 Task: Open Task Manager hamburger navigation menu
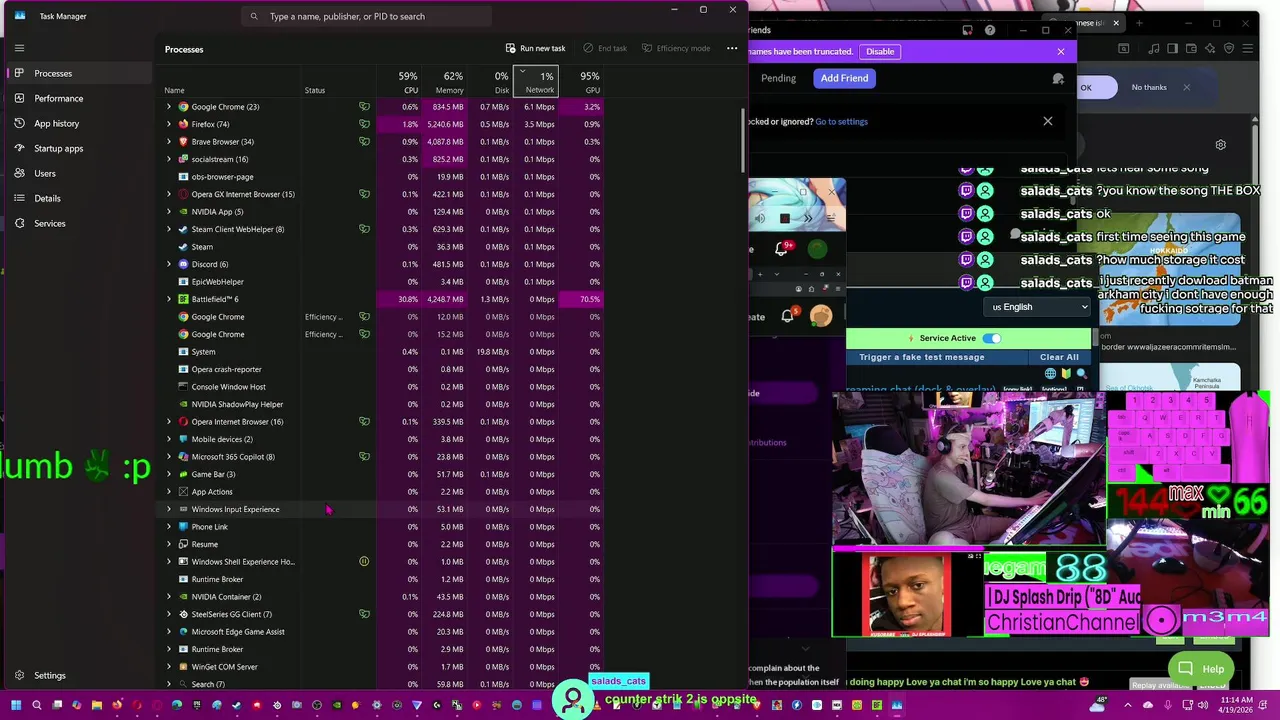point(19,48)
